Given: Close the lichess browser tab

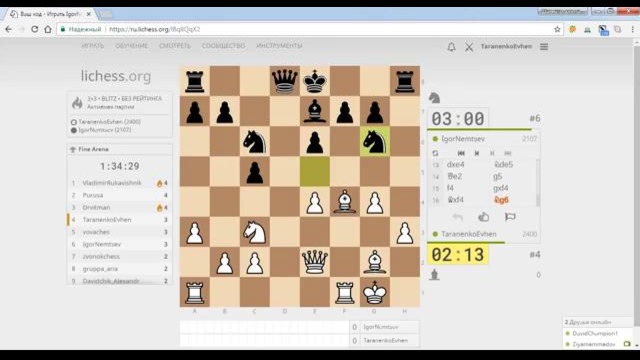Looking at the screenshot, I should [89, 14].
